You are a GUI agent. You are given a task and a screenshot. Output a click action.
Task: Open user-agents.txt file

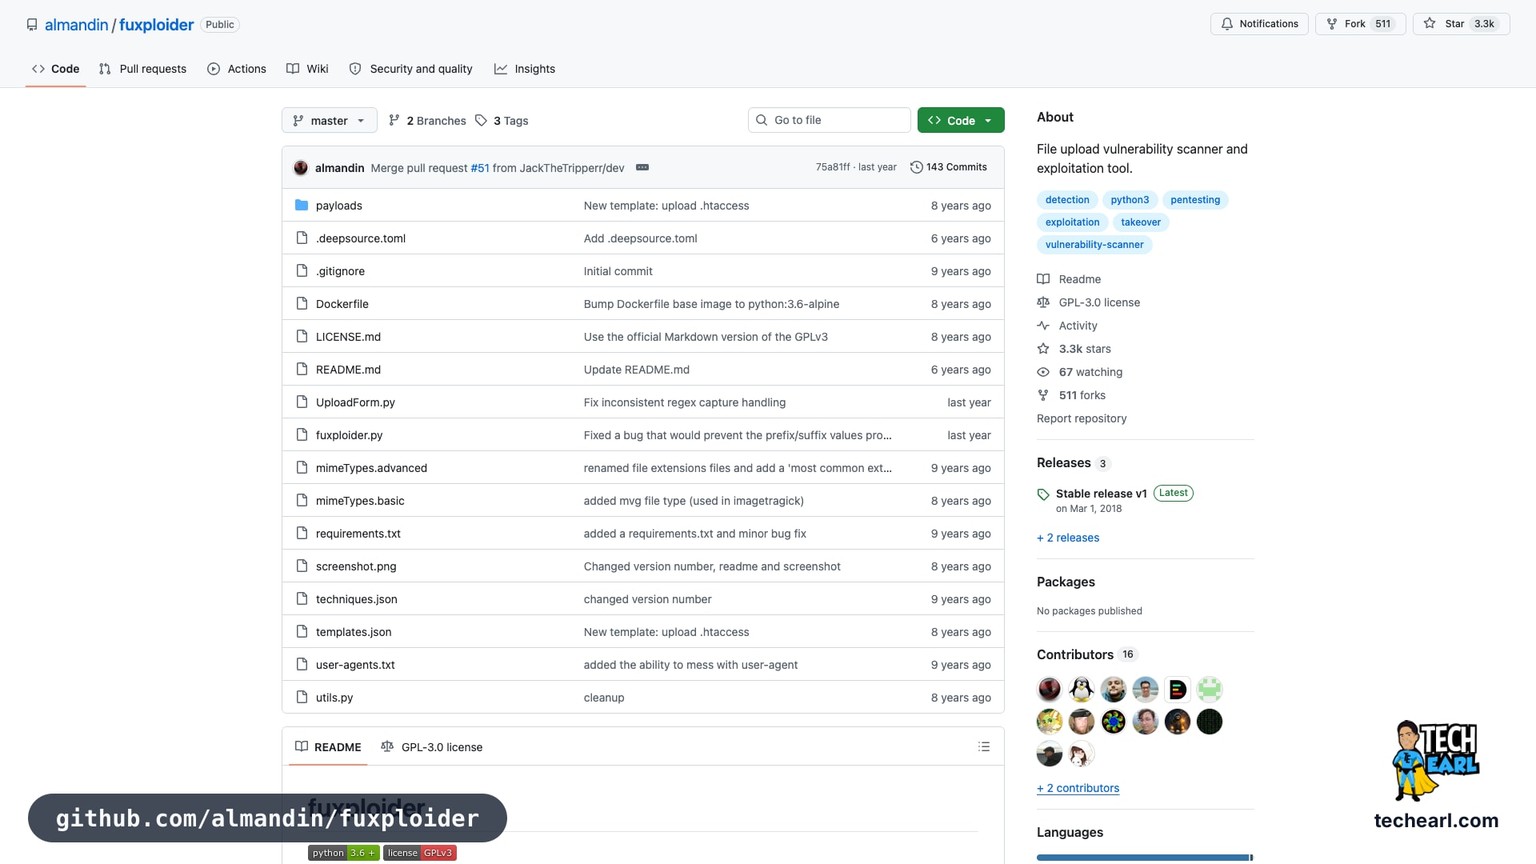(x=355, y=665)
